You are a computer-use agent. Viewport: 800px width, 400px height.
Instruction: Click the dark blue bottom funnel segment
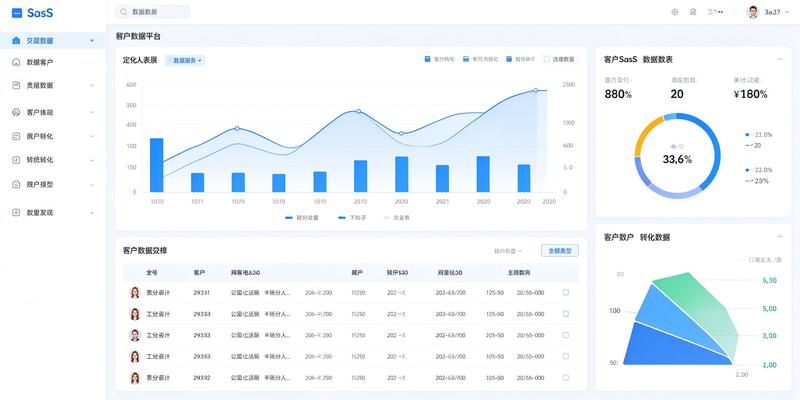tap(668, 347)
